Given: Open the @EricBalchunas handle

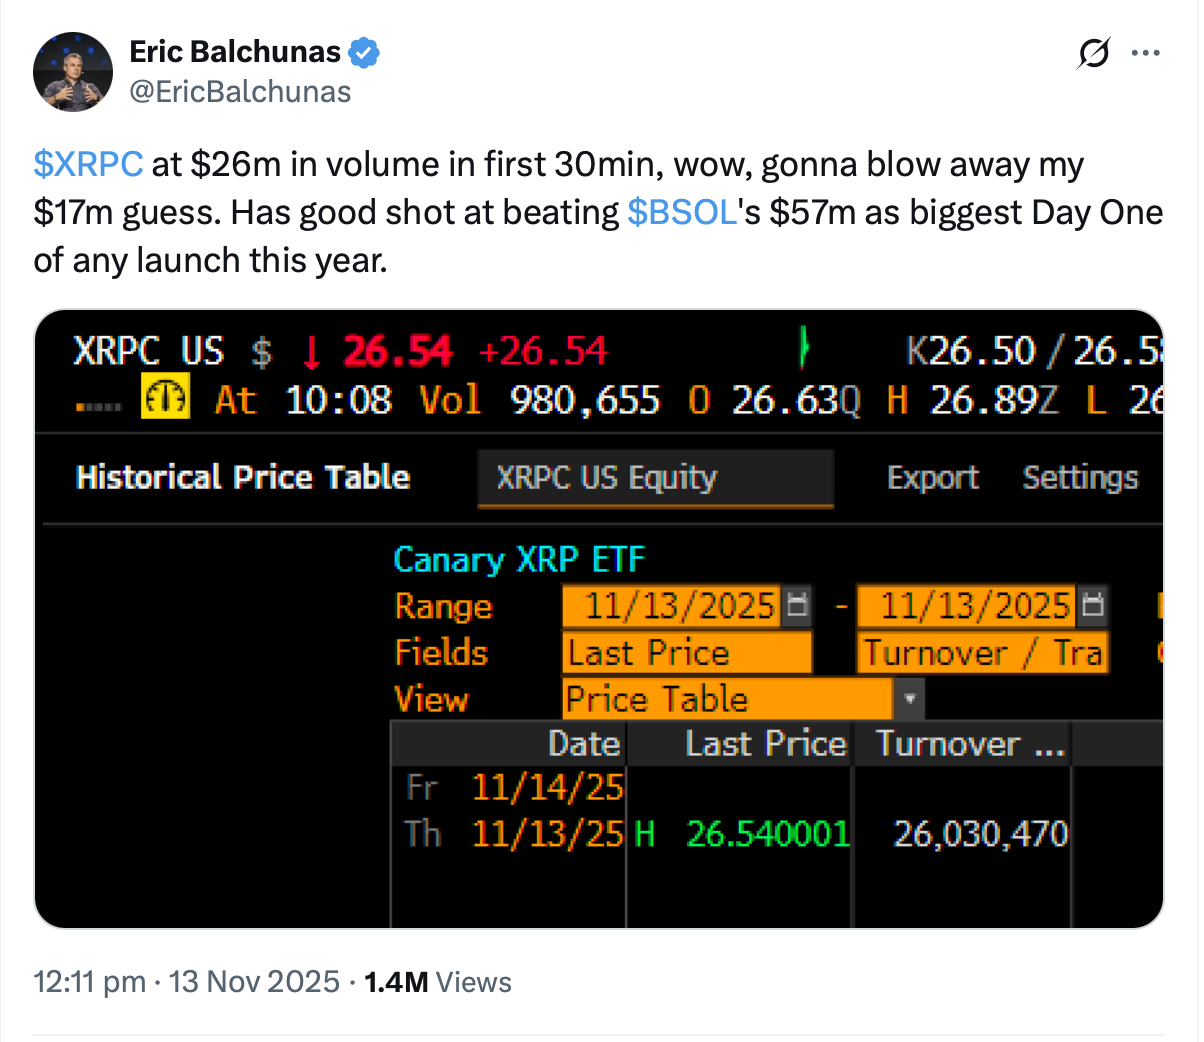Looking at the screenshot, I should click(240, 92).
